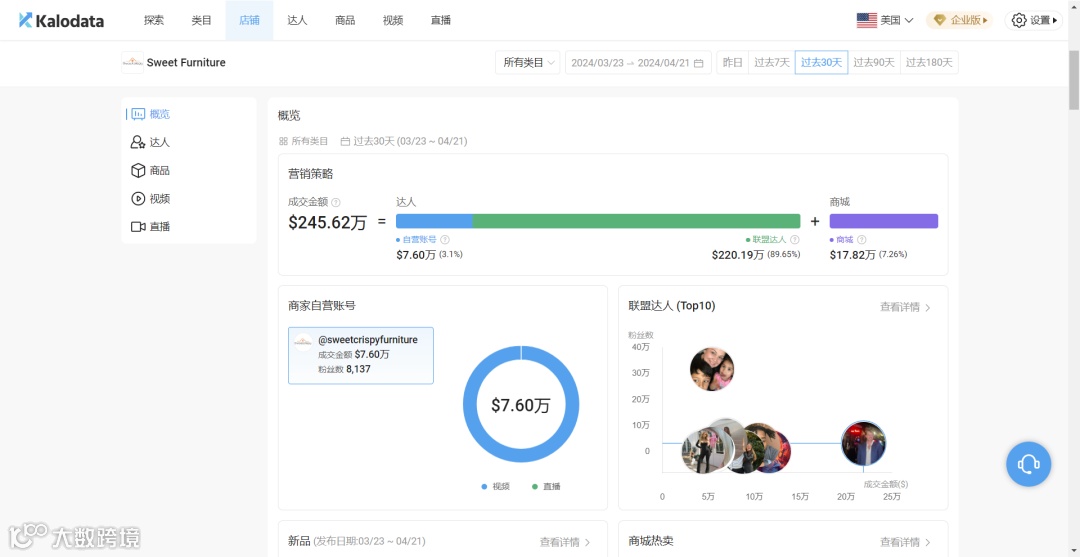This screenshot has width=1080, height=557.
Task: Select the 过去90天 time range
Action: point(873,63)
